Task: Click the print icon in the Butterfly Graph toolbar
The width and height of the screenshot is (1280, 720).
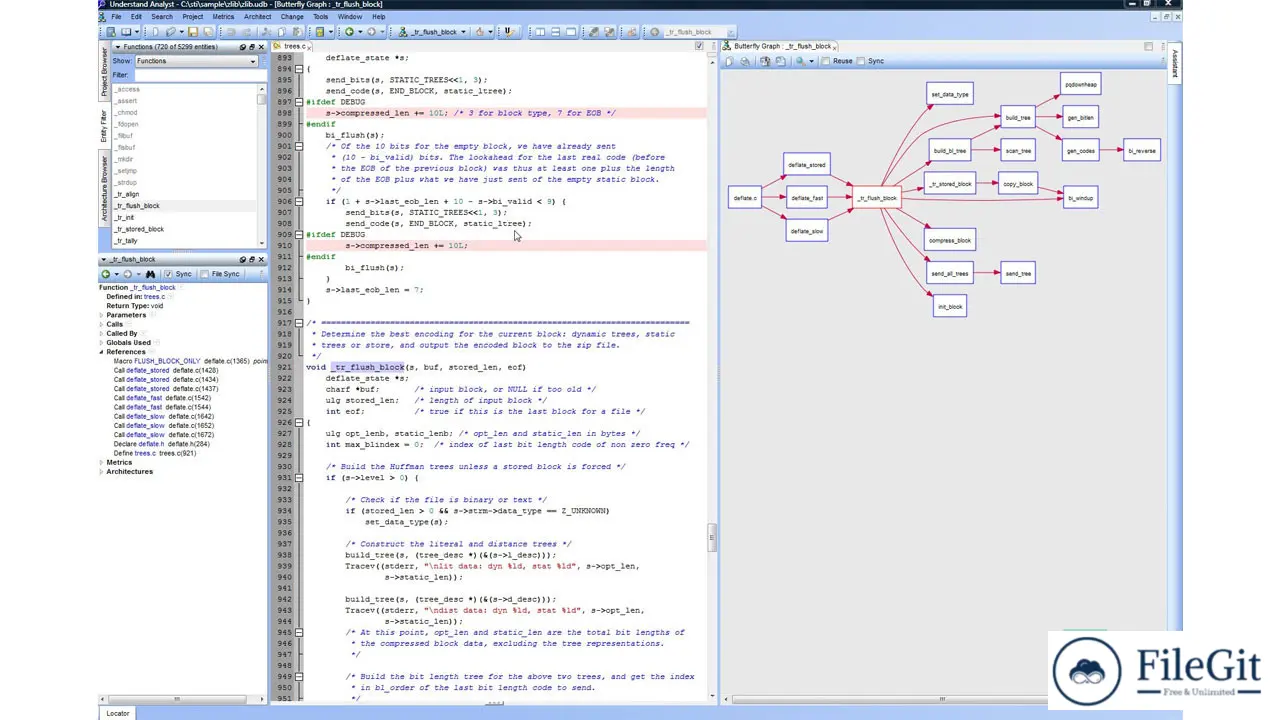Action: coord(745,61)
